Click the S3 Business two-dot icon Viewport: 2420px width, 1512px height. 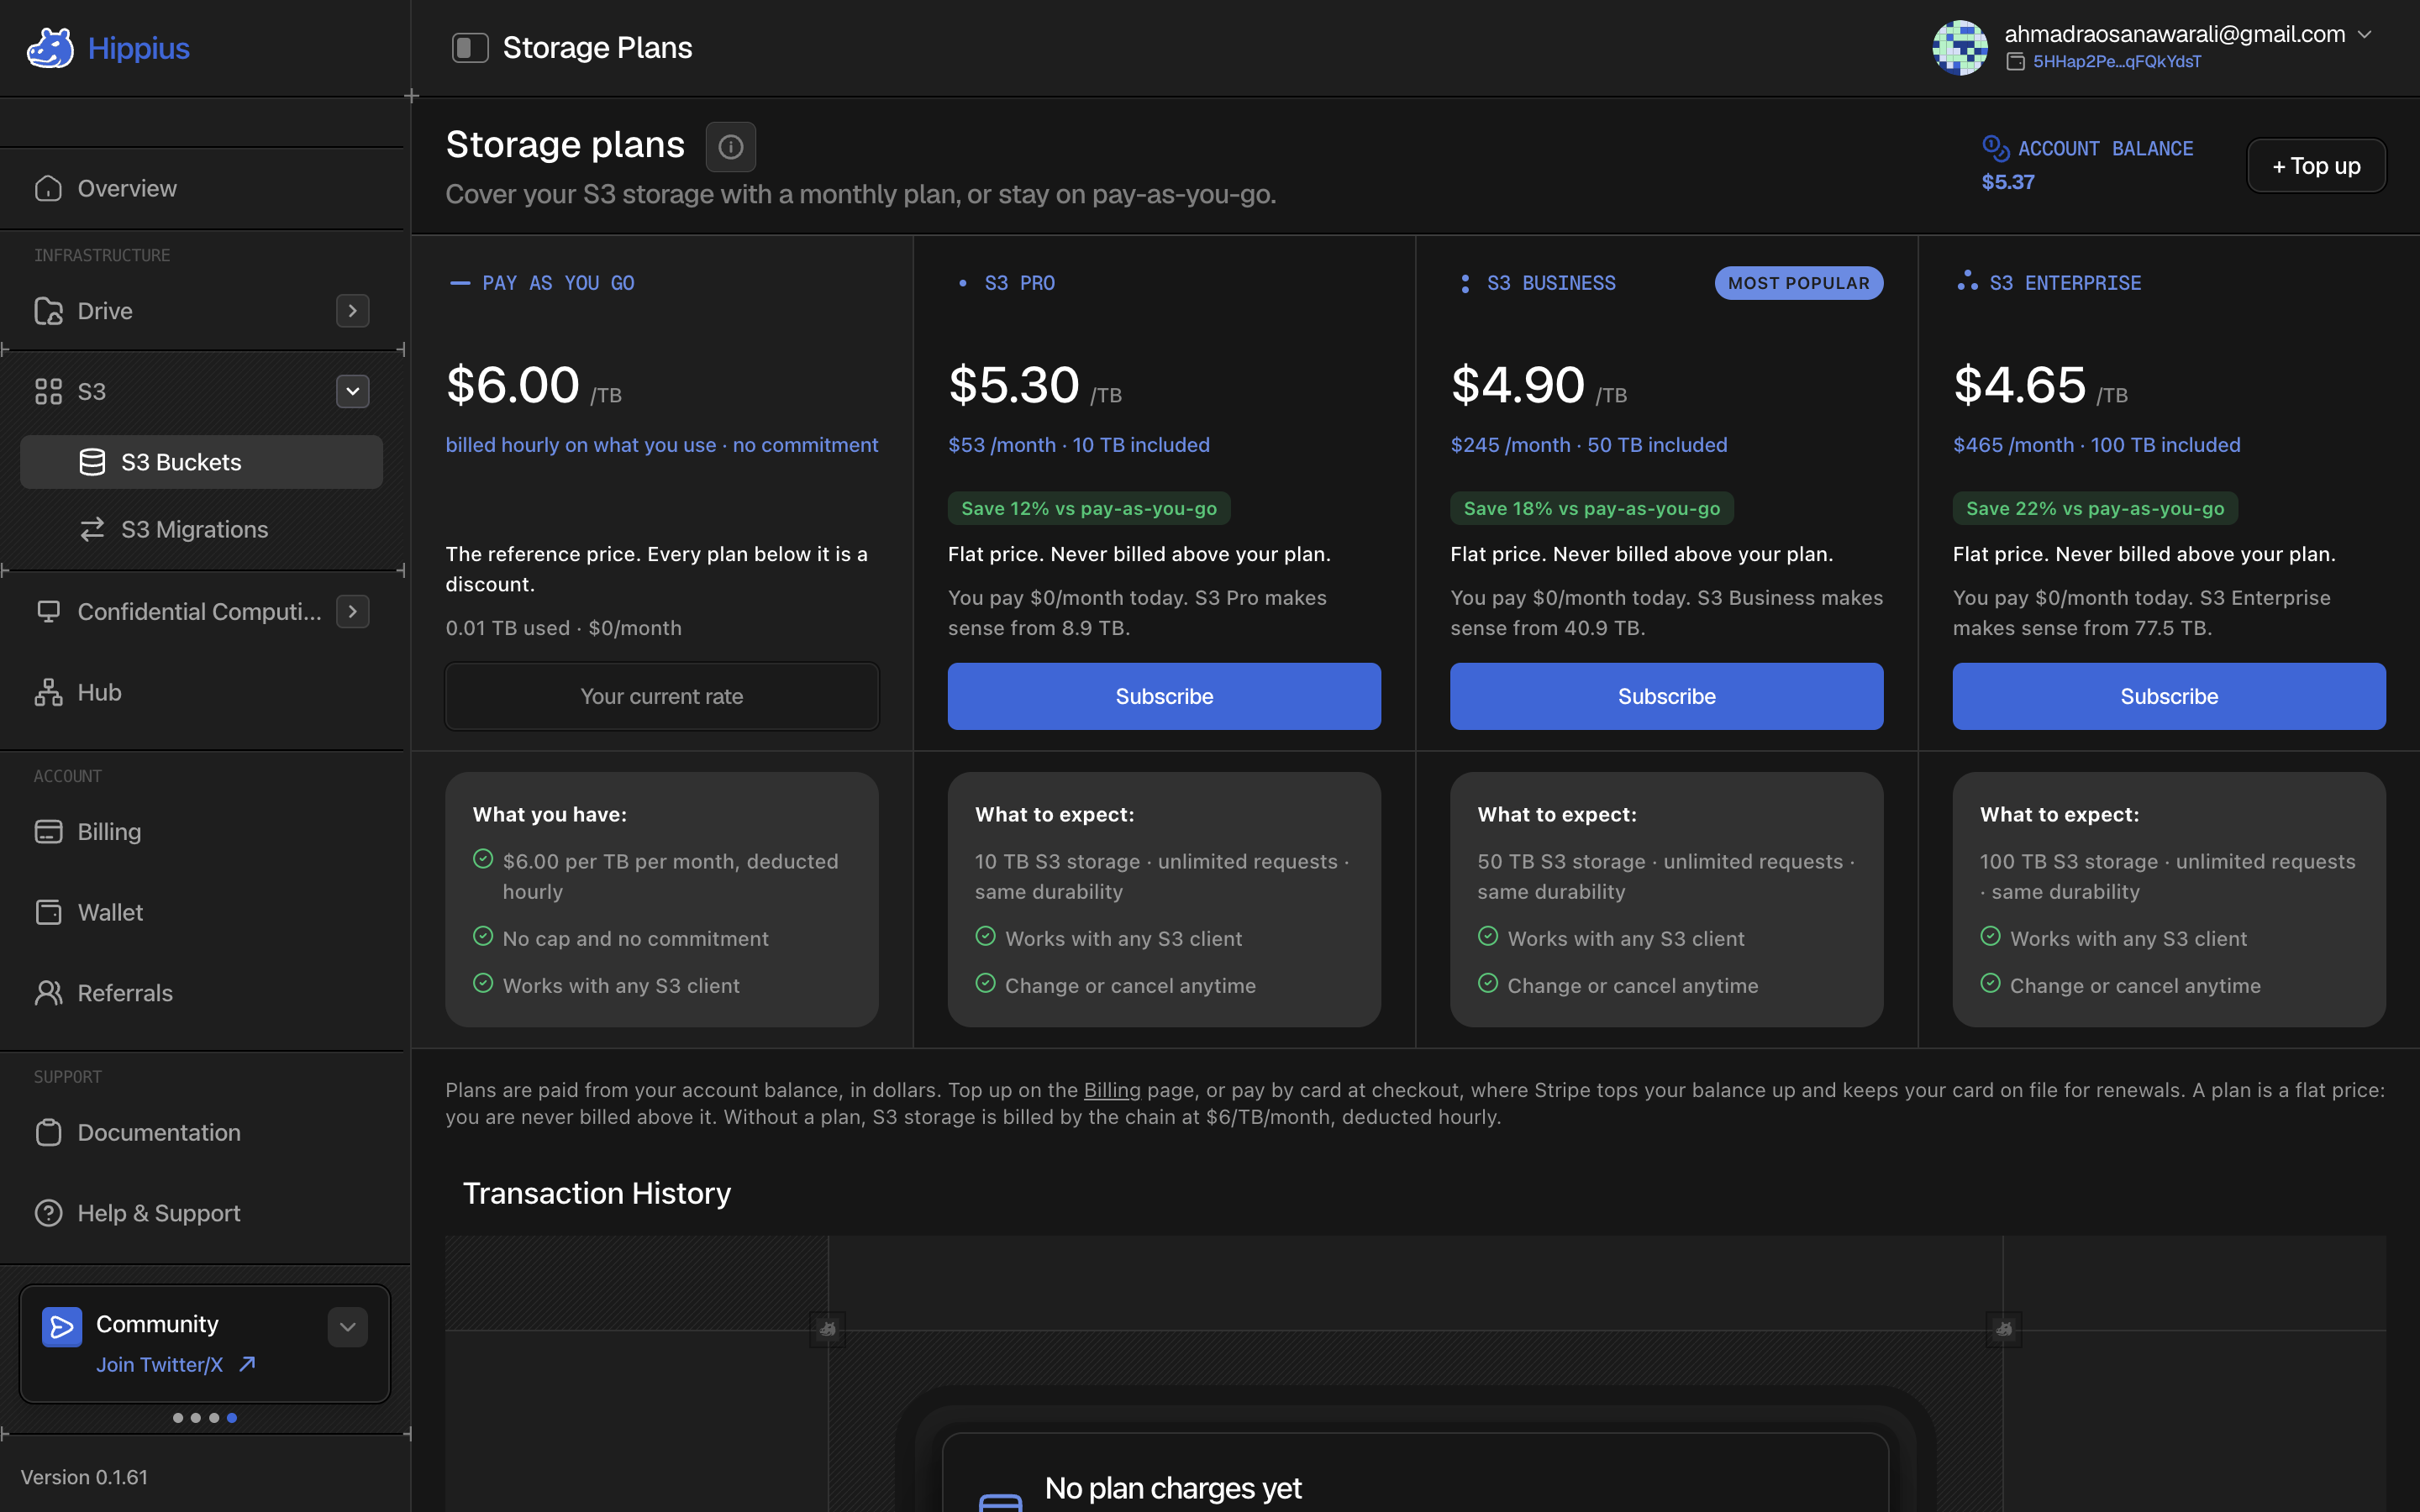[x=1465, y=283]
